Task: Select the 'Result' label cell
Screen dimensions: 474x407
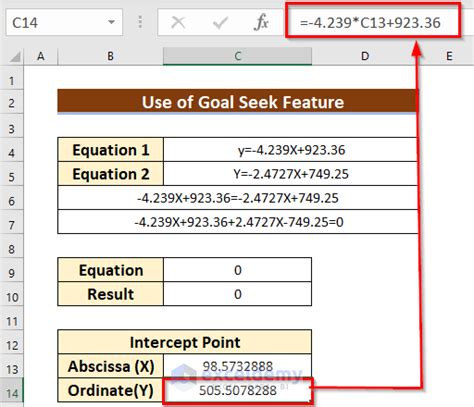Action: pyautogui.click(x=110, y=294)
